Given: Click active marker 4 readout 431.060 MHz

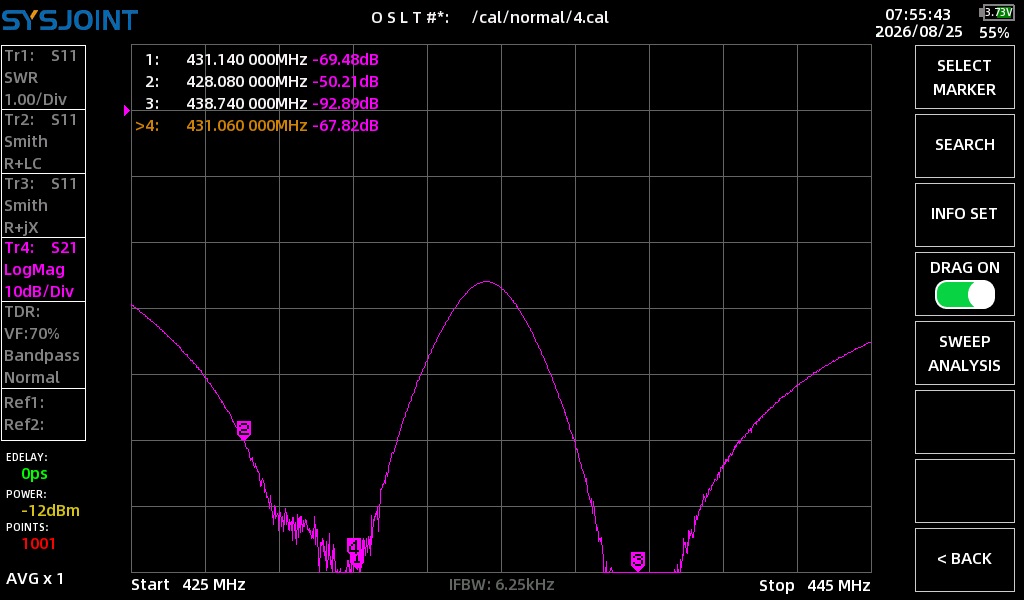Looking at the screenshot, I should [x=257, y=125].
